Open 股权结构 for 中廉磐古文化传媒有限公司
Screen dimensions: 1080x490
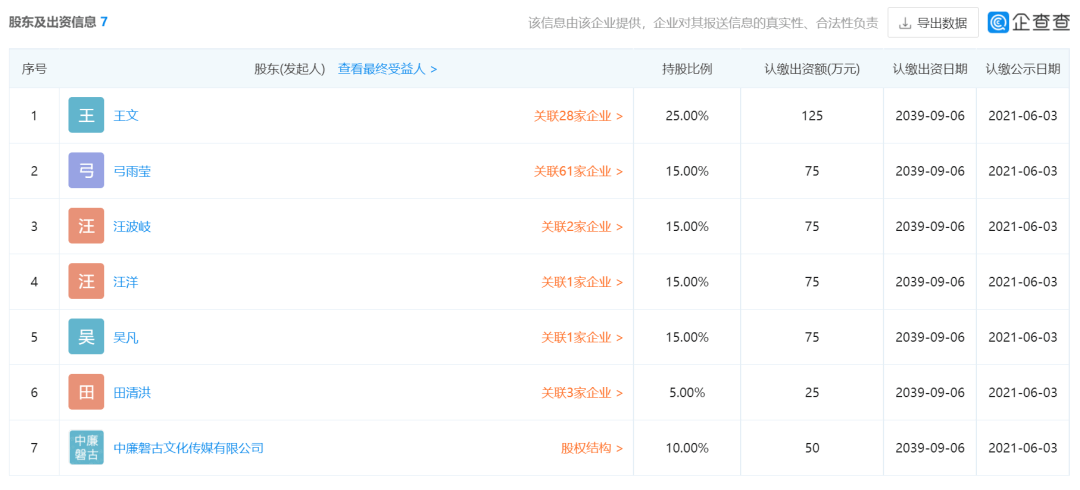tap(592, 448)
